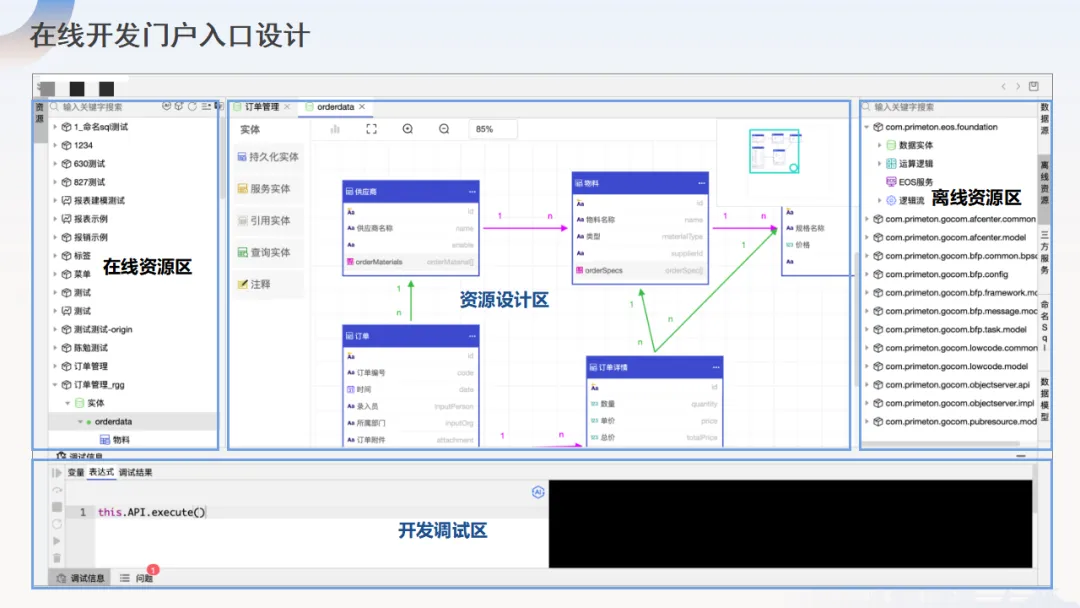Click the three-dot menu on 供应商 entity
1080x608 pixels.
point(472,191)
